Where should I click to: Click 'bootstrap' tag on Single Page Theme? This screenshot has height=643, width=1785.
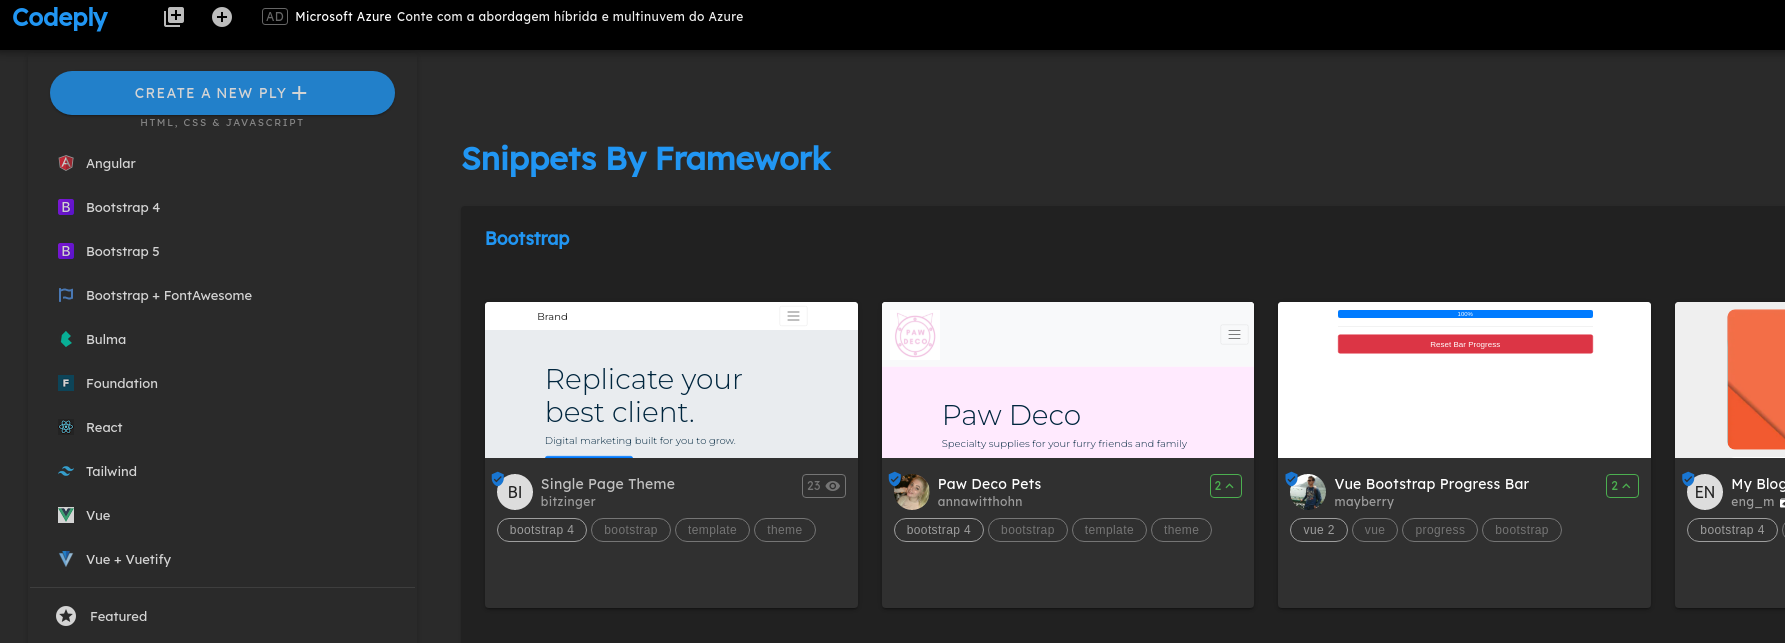(631, 530)
